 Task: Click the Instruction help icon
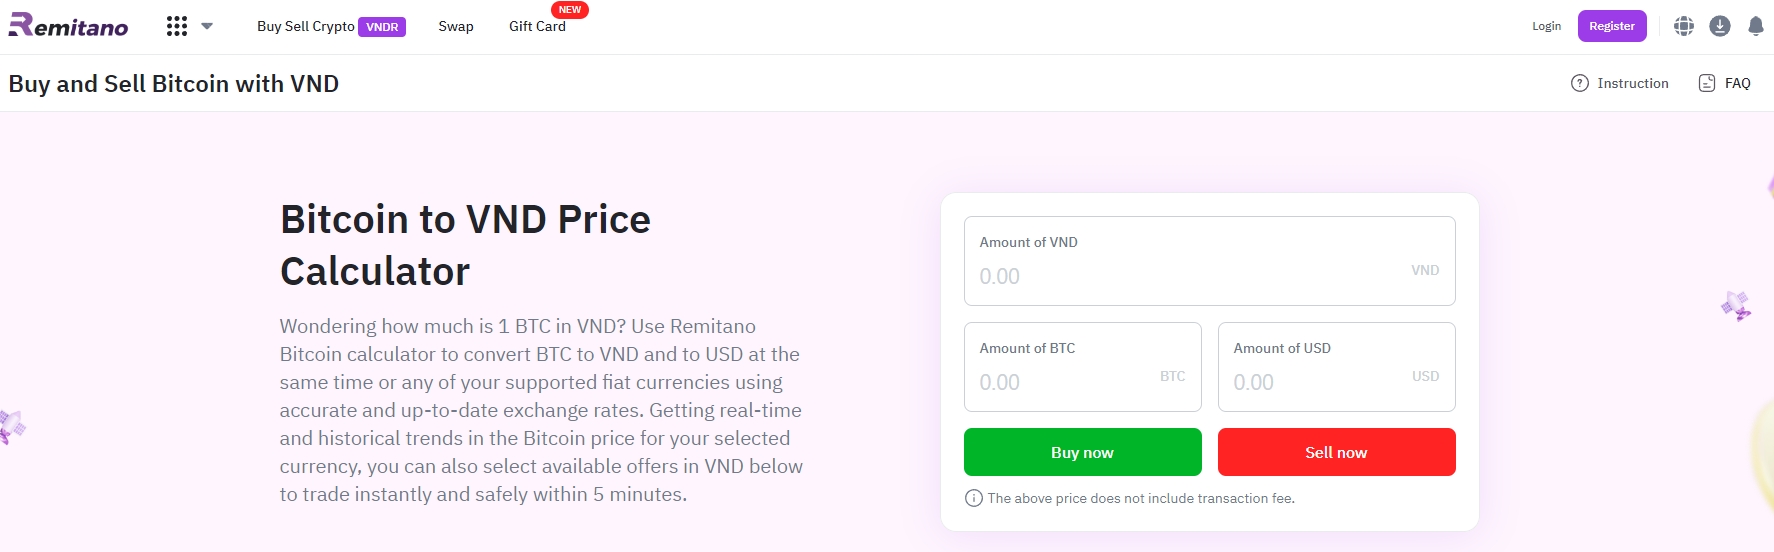(x=1580, y=83)
